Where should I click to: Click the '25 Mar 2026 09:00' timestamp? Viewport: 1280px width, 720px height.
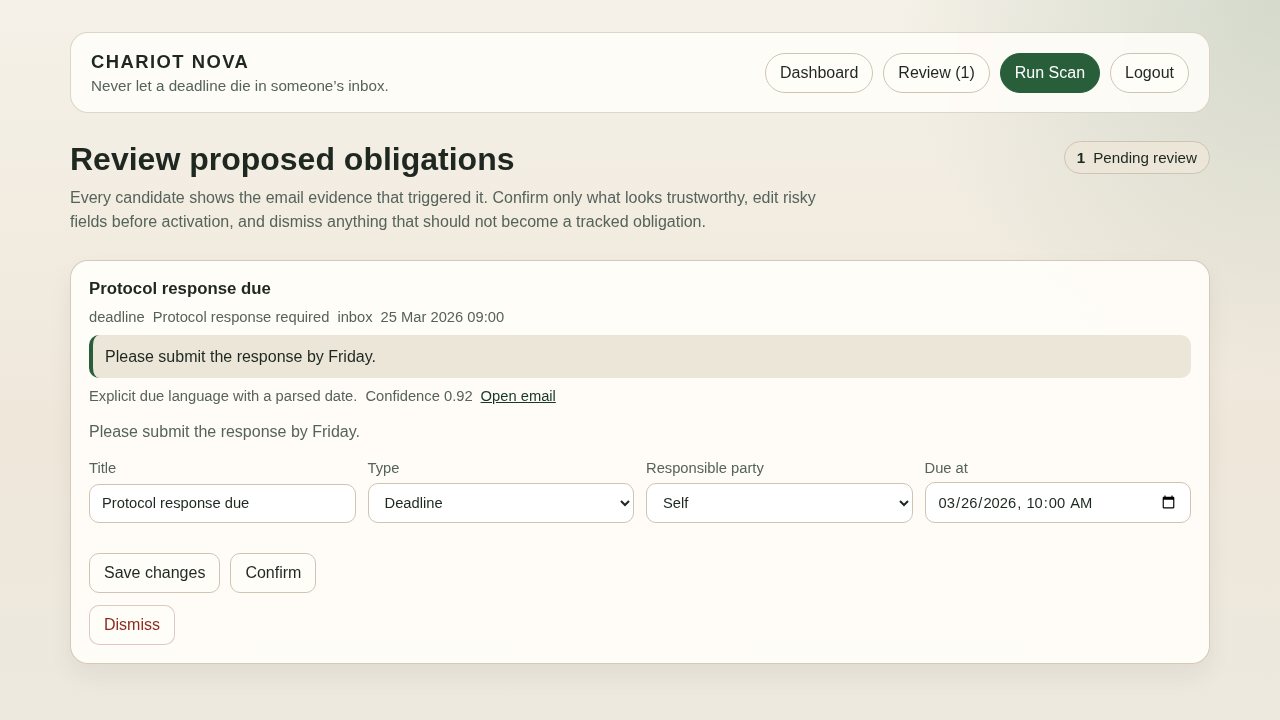[x=442, y=317]
